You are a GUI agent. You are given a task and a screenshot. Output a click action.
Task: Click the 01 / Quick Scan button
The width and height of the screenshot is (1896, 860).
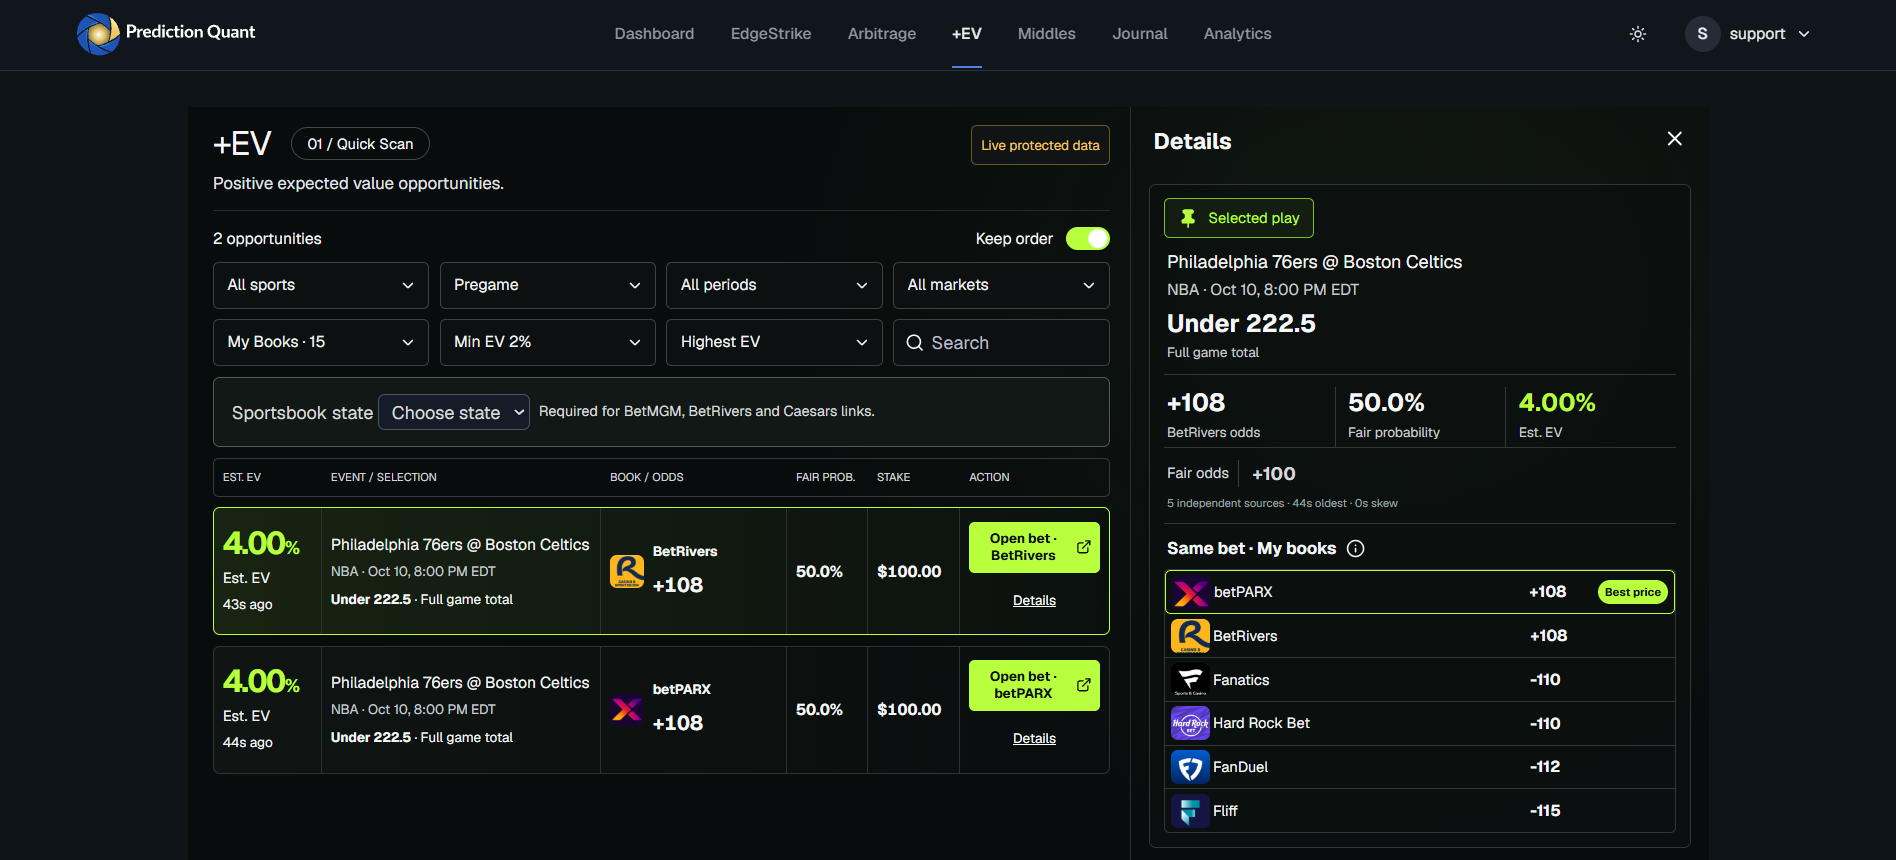click(x=360, y=144)
